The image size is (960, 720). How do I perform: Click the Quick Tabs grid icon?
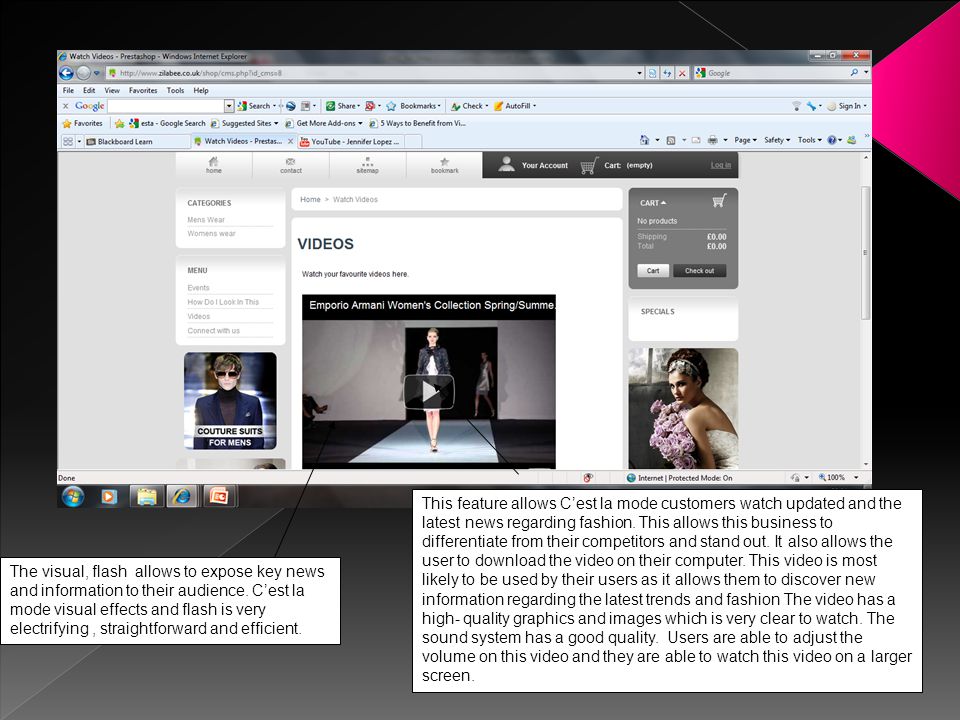coord(68,141)
